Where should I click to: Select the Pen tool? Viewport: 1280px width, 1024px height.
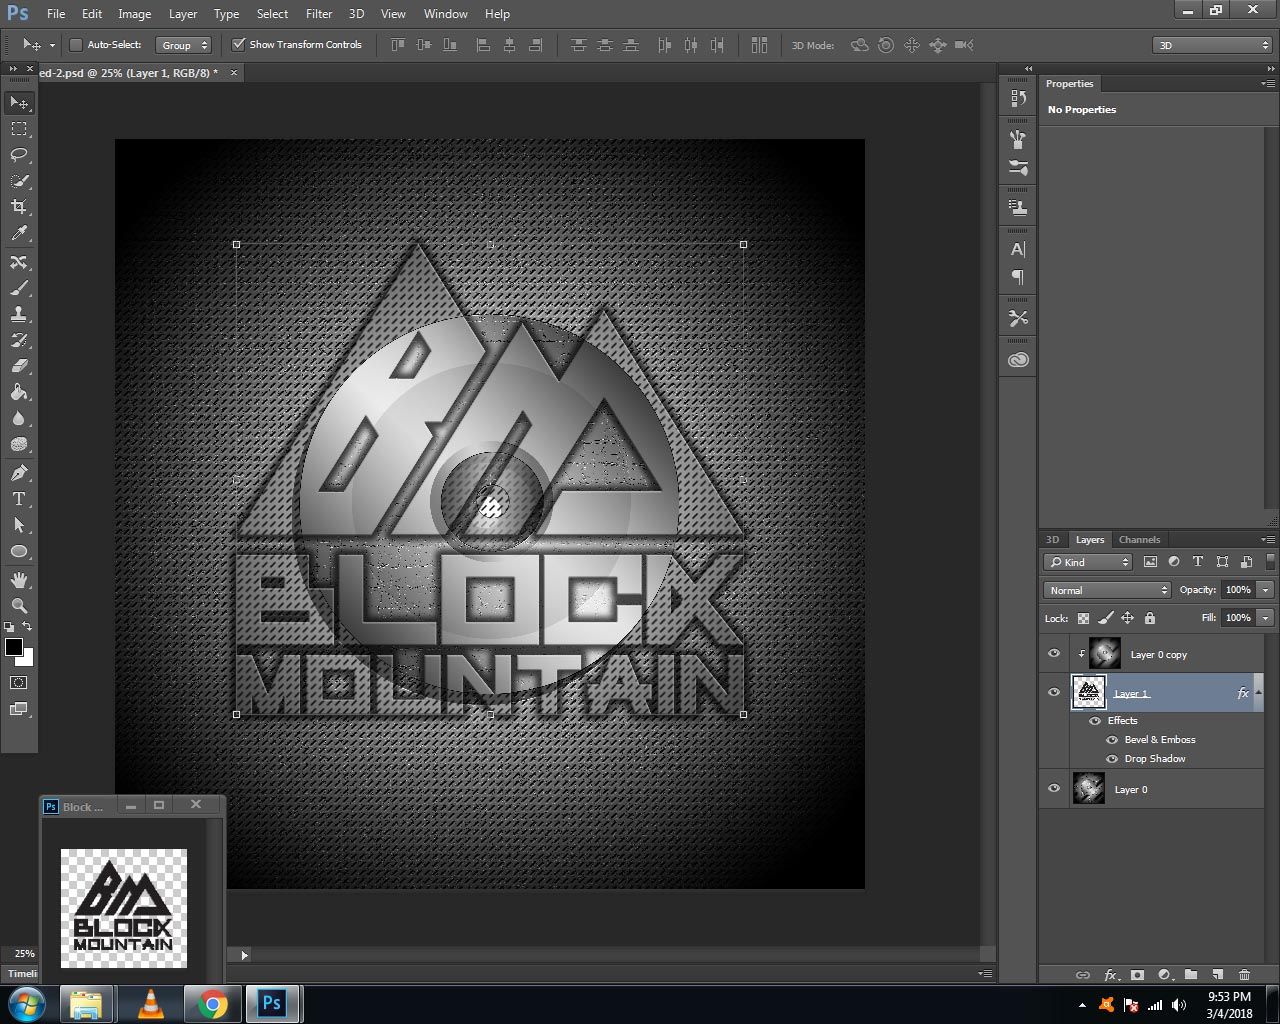pyautogui.click(x=19, y=473)
